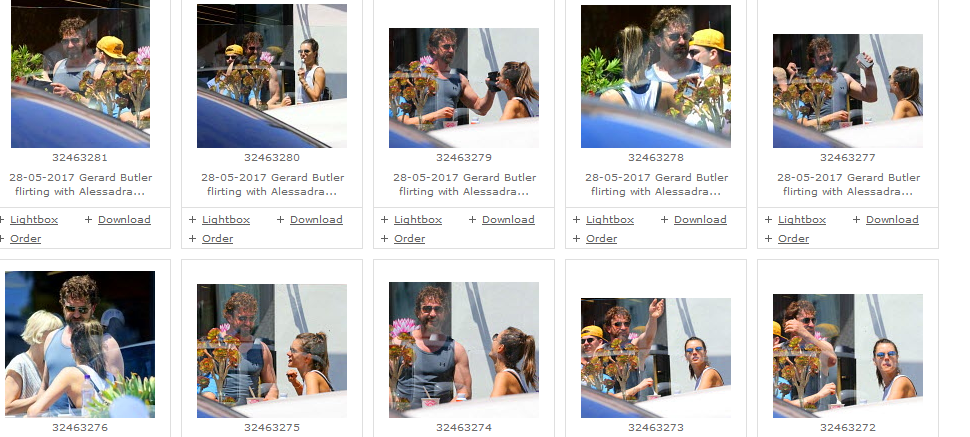Add photo 32463281 to Lightbox
Viewport: 970px width, 437px height.
pos(34,220)
